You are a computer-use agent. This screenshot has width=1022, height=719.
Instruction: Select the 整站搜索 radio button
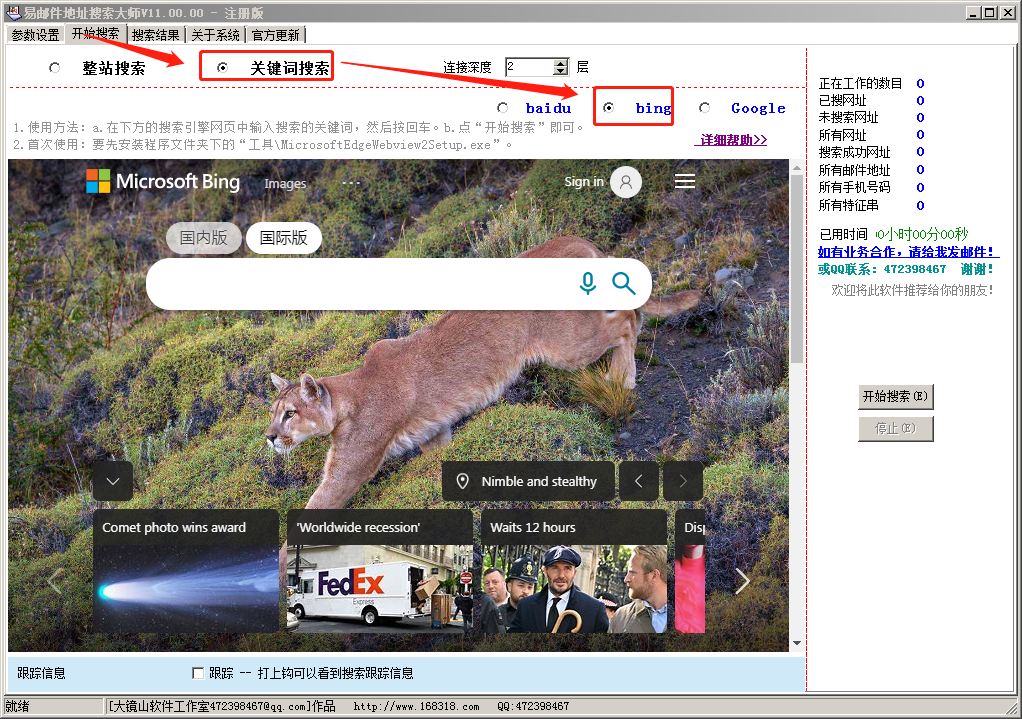point(55,67)
